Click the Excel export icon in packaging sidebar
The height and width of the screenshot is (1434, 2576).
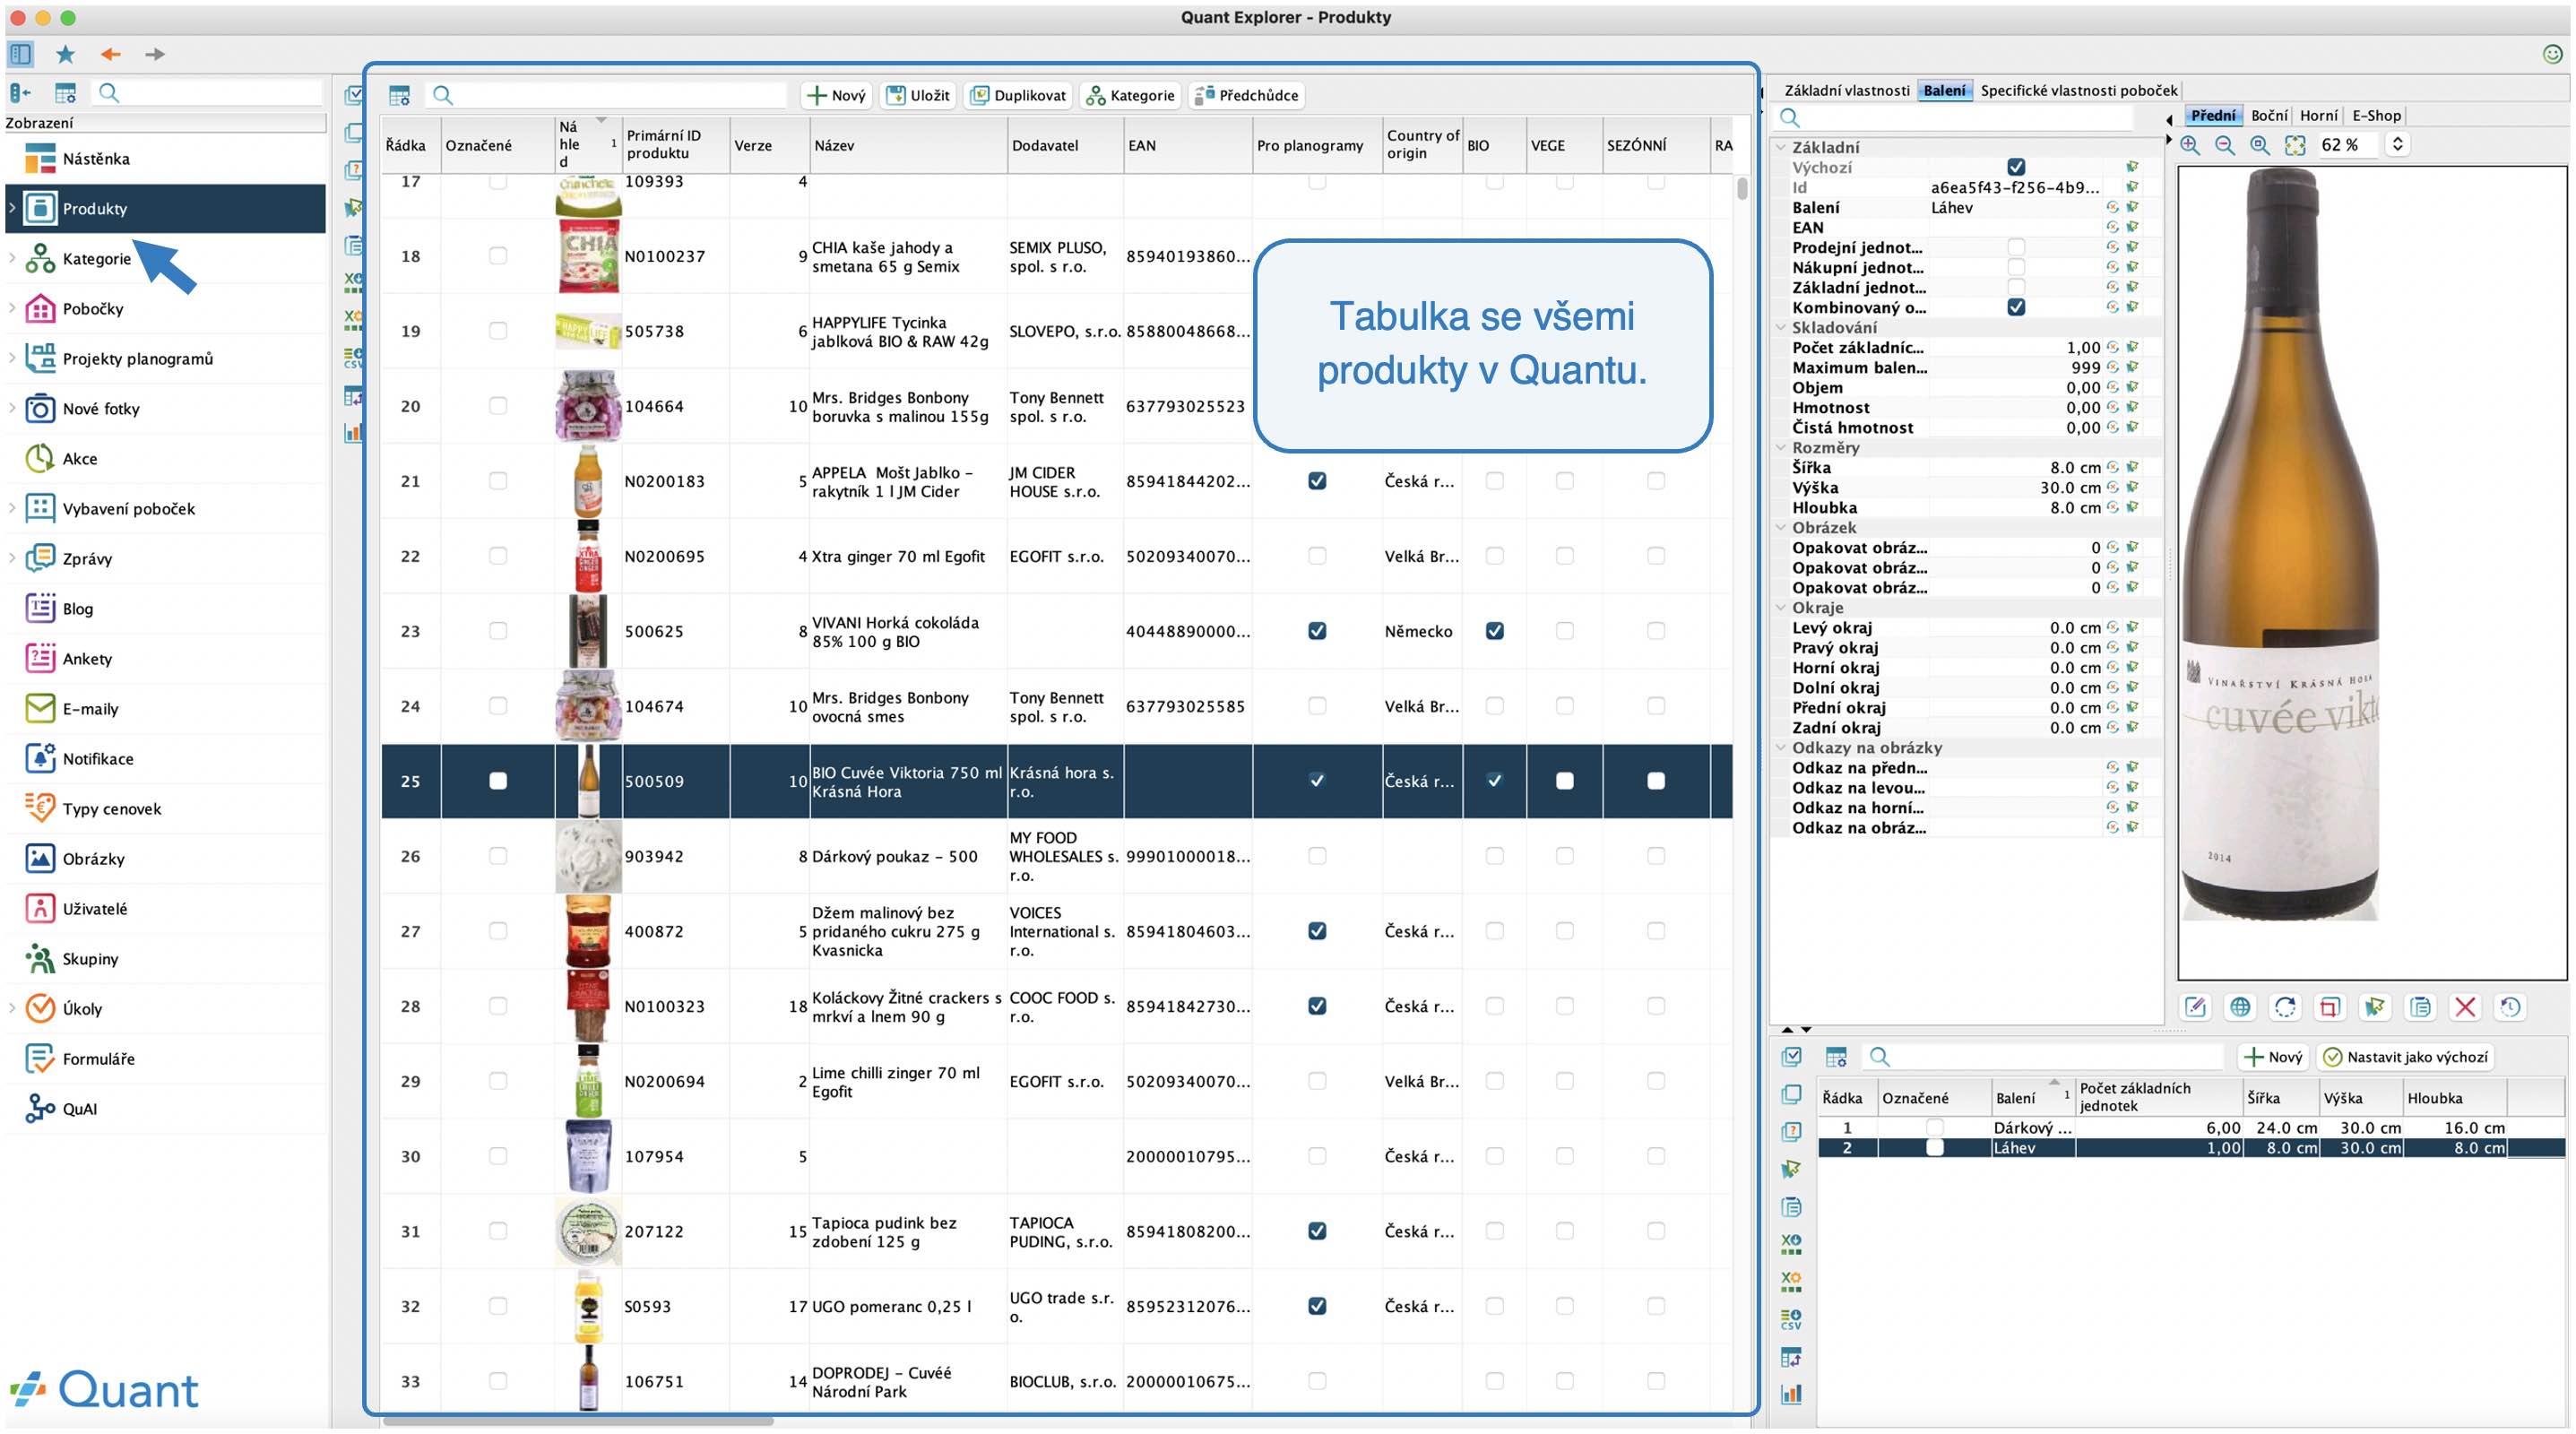[x=1791, y=1245]
